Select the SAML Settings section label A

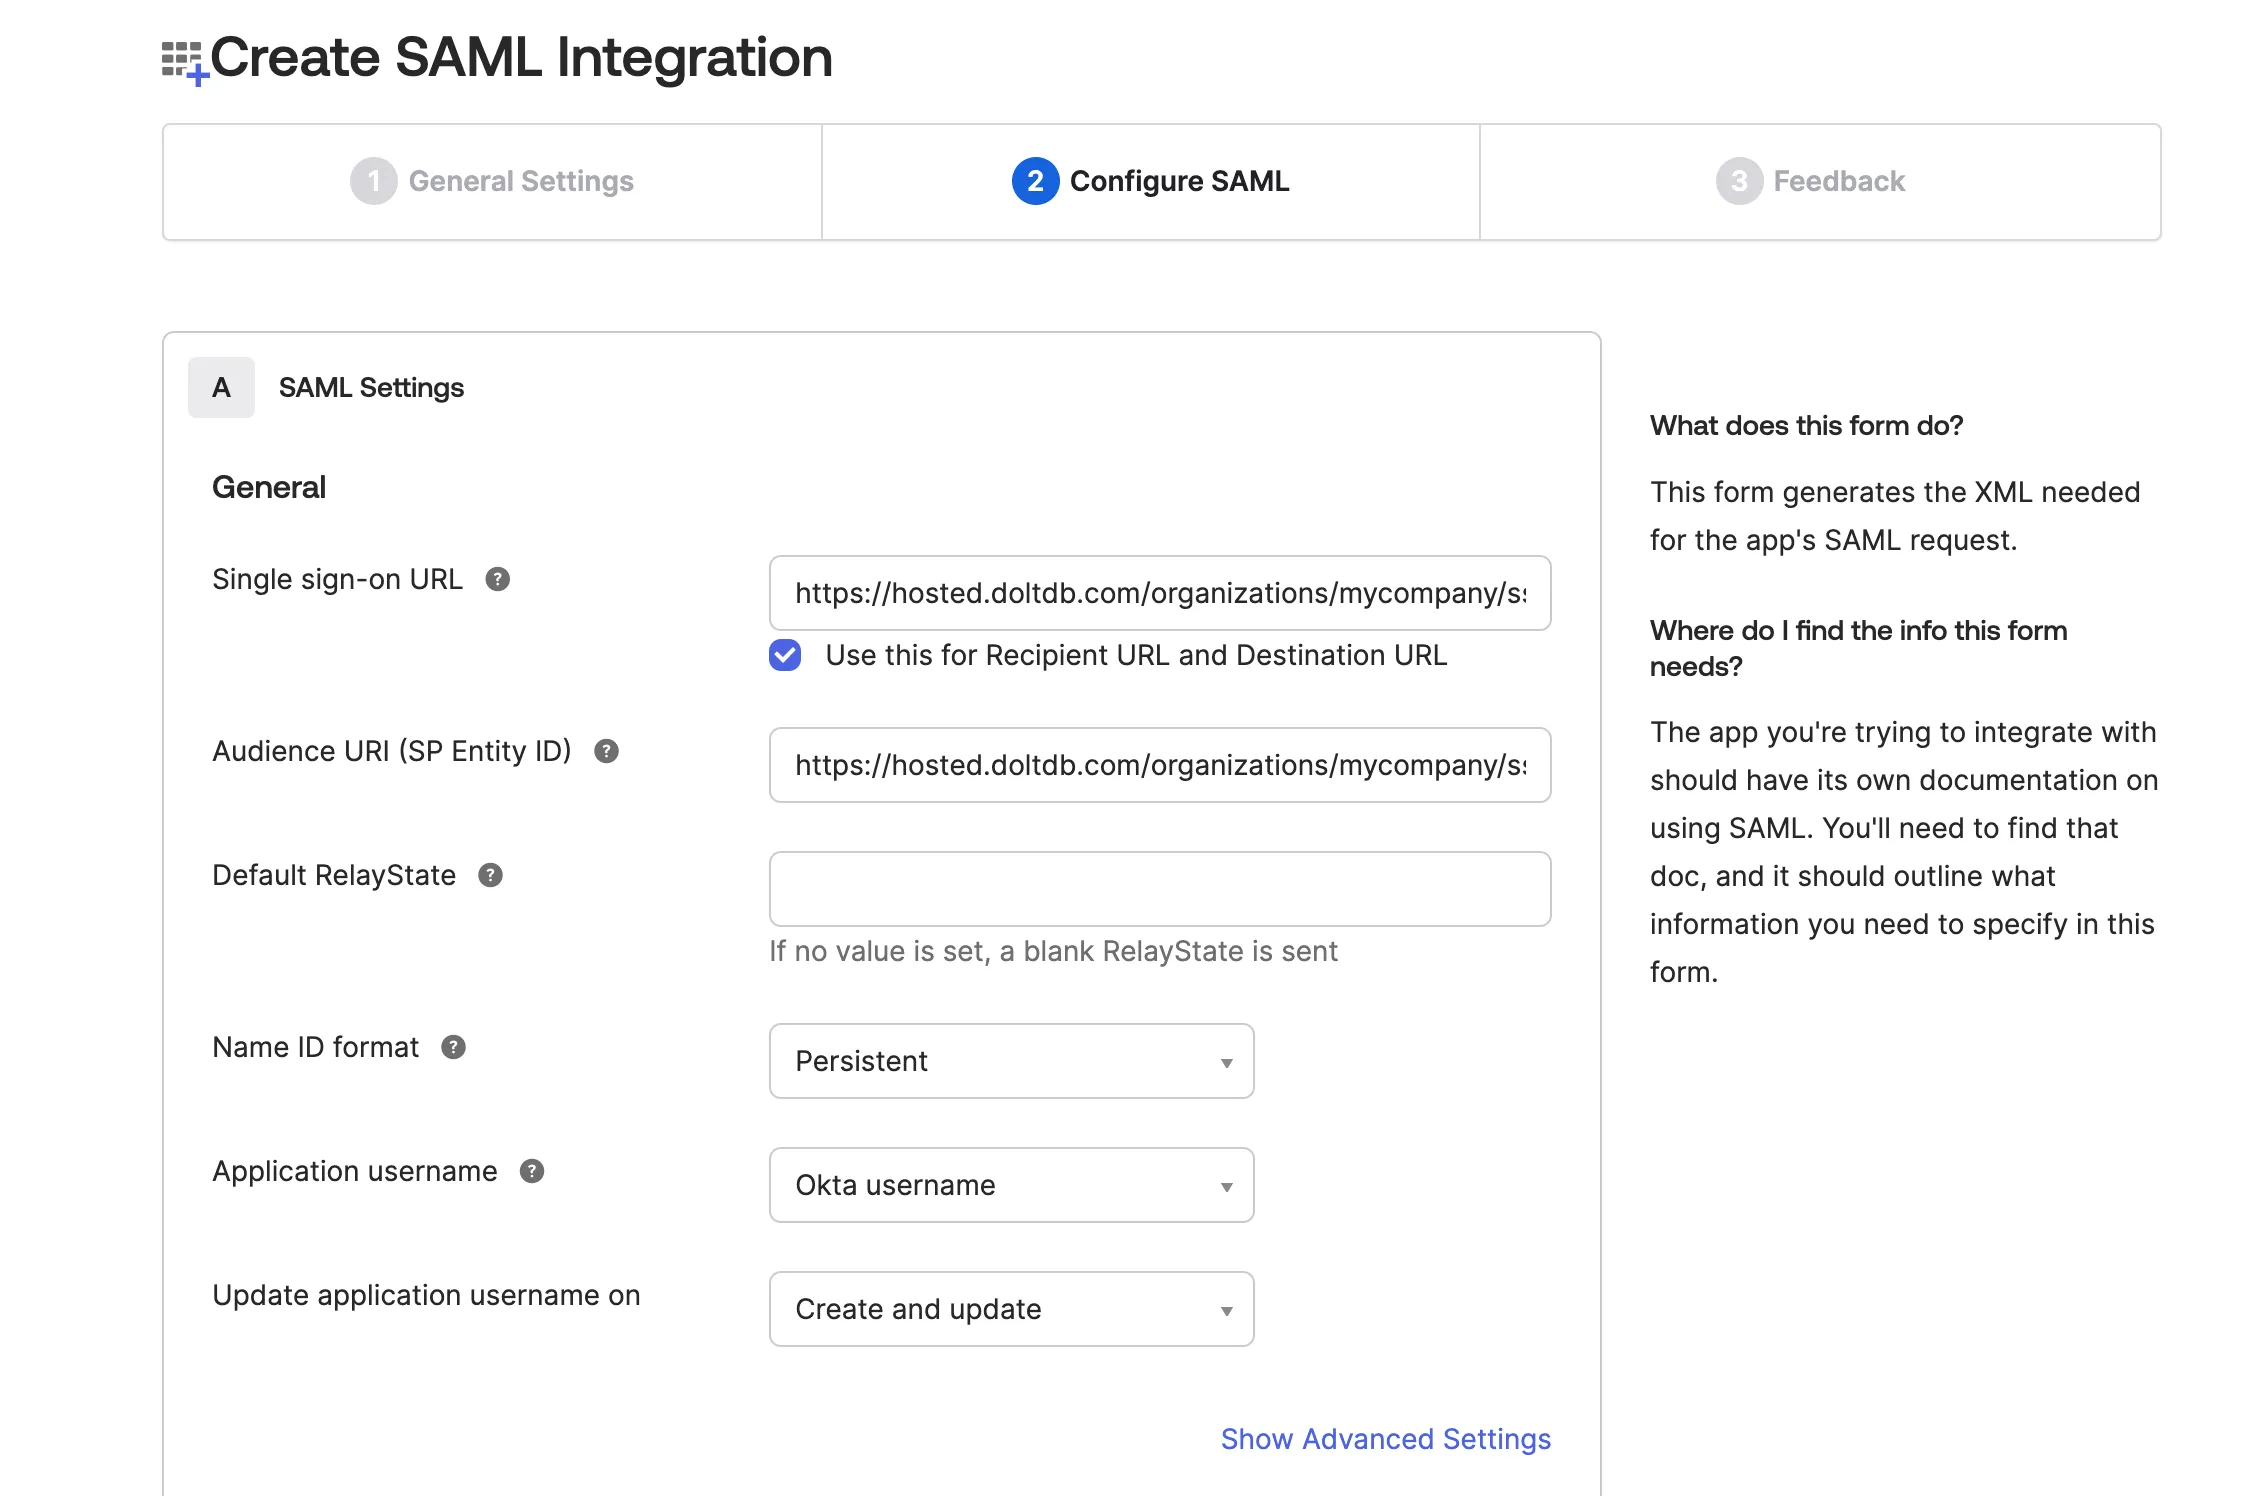(221, 387)
